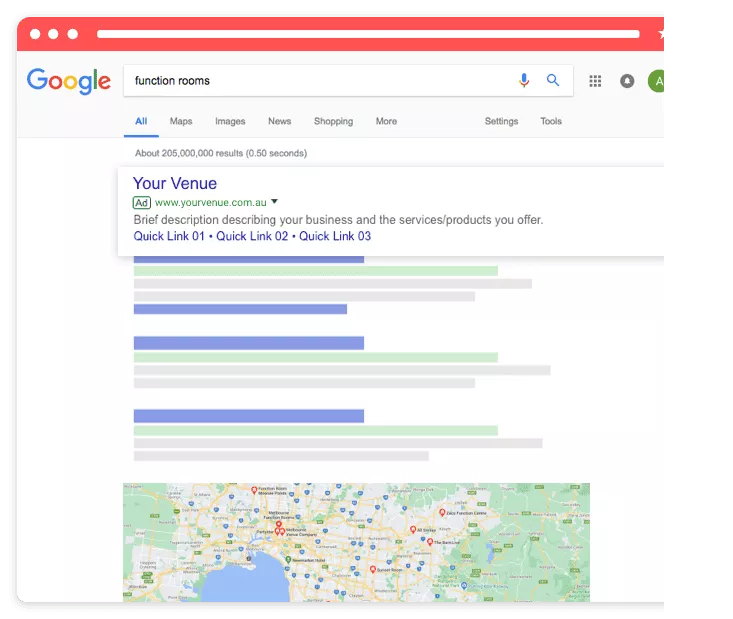
Task: Click the browser address bar
Action: [368, 34]
